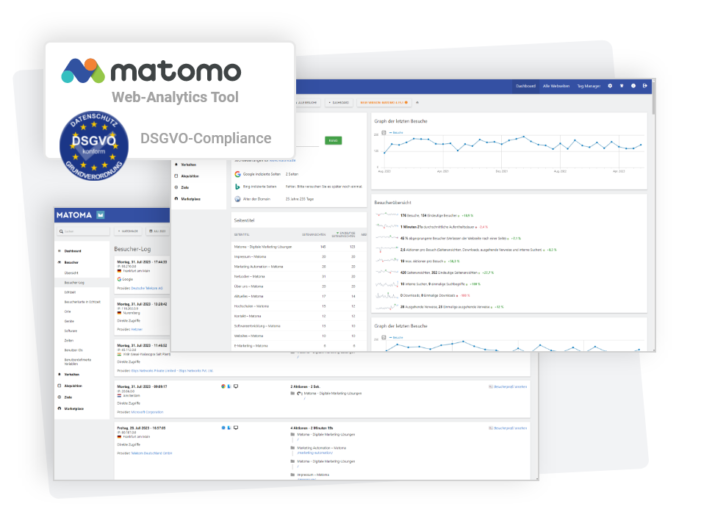The height and width of the screenshot is (523, 701).
Task: Expand Verhalten in the Dashboard window sidebar
Action: [x=188, y=164]
